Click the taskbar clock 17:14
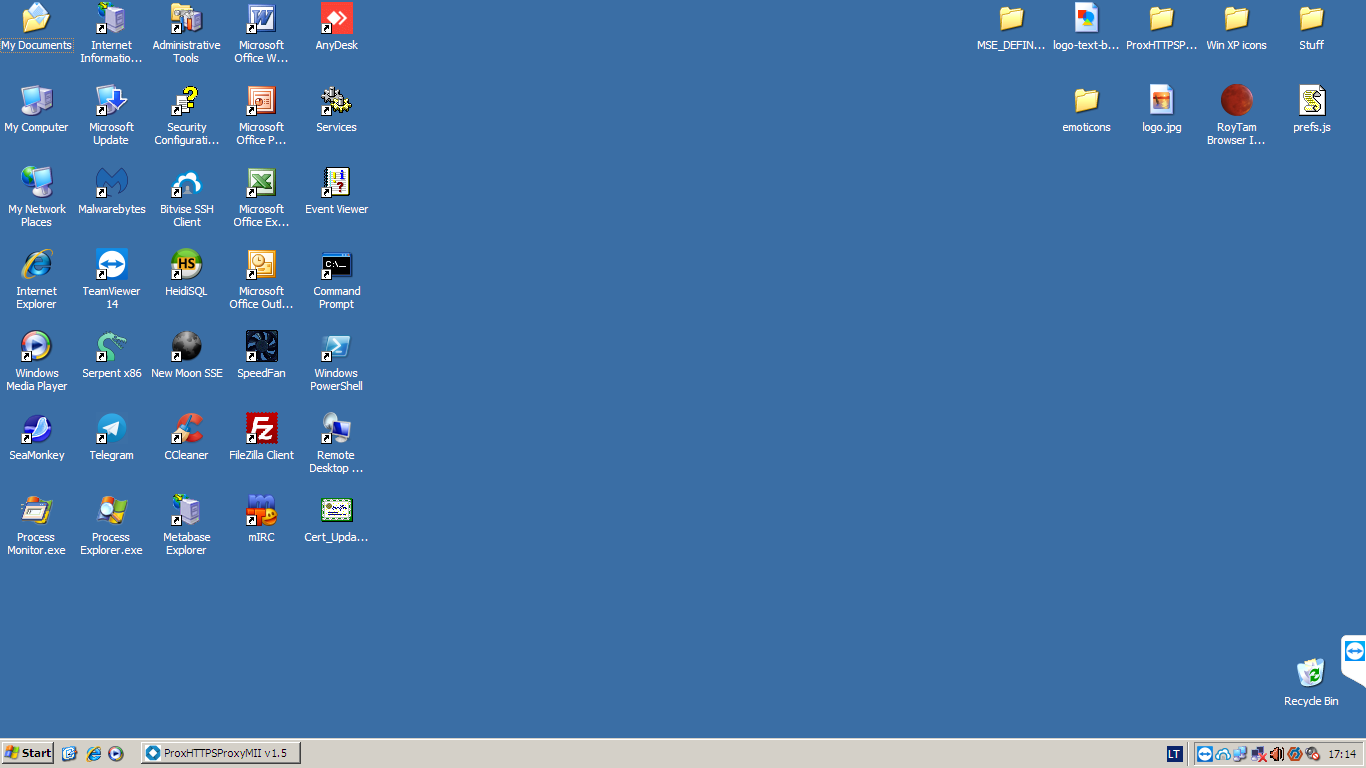 pos(1342,754)
